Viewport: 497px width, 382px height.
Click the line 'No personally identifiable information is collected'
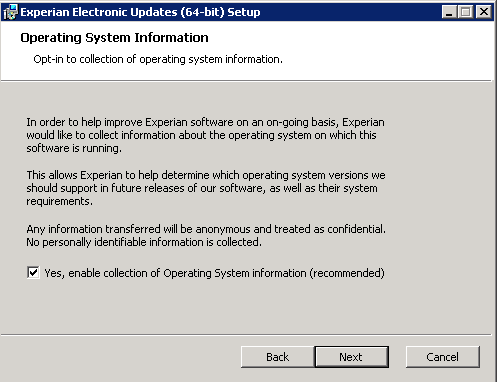144,242
